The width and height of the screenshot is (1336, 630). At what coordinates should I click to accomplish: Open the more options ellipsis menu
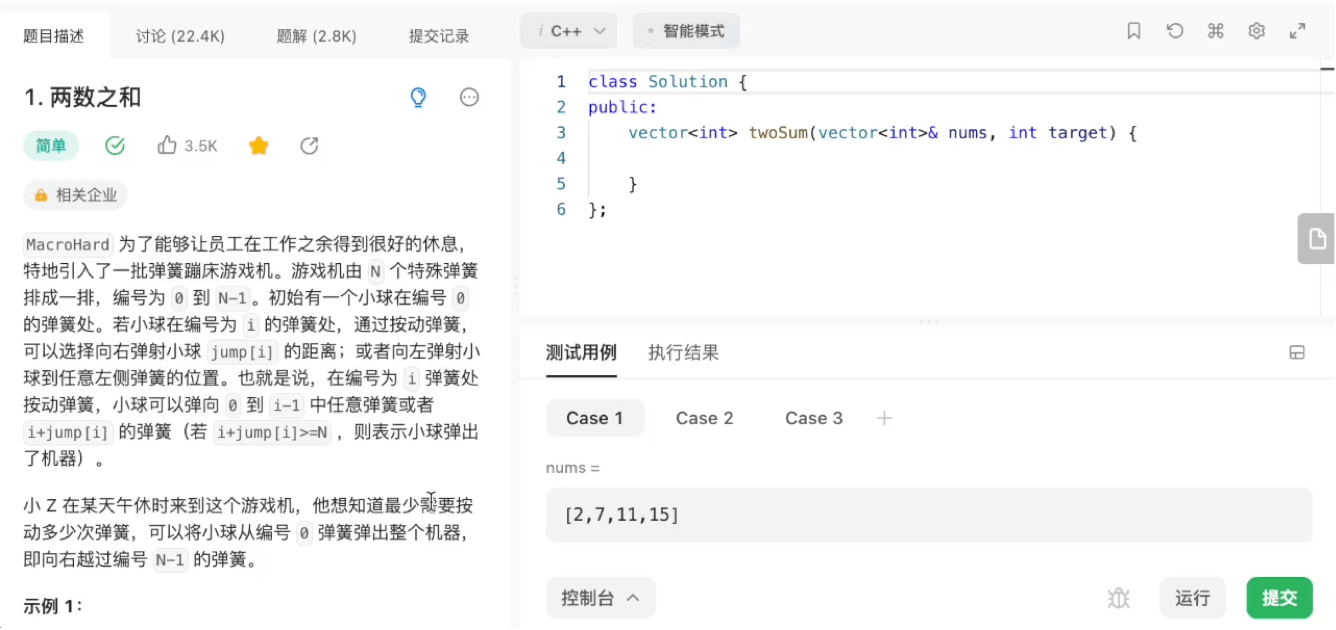click(x=468, y=97)
